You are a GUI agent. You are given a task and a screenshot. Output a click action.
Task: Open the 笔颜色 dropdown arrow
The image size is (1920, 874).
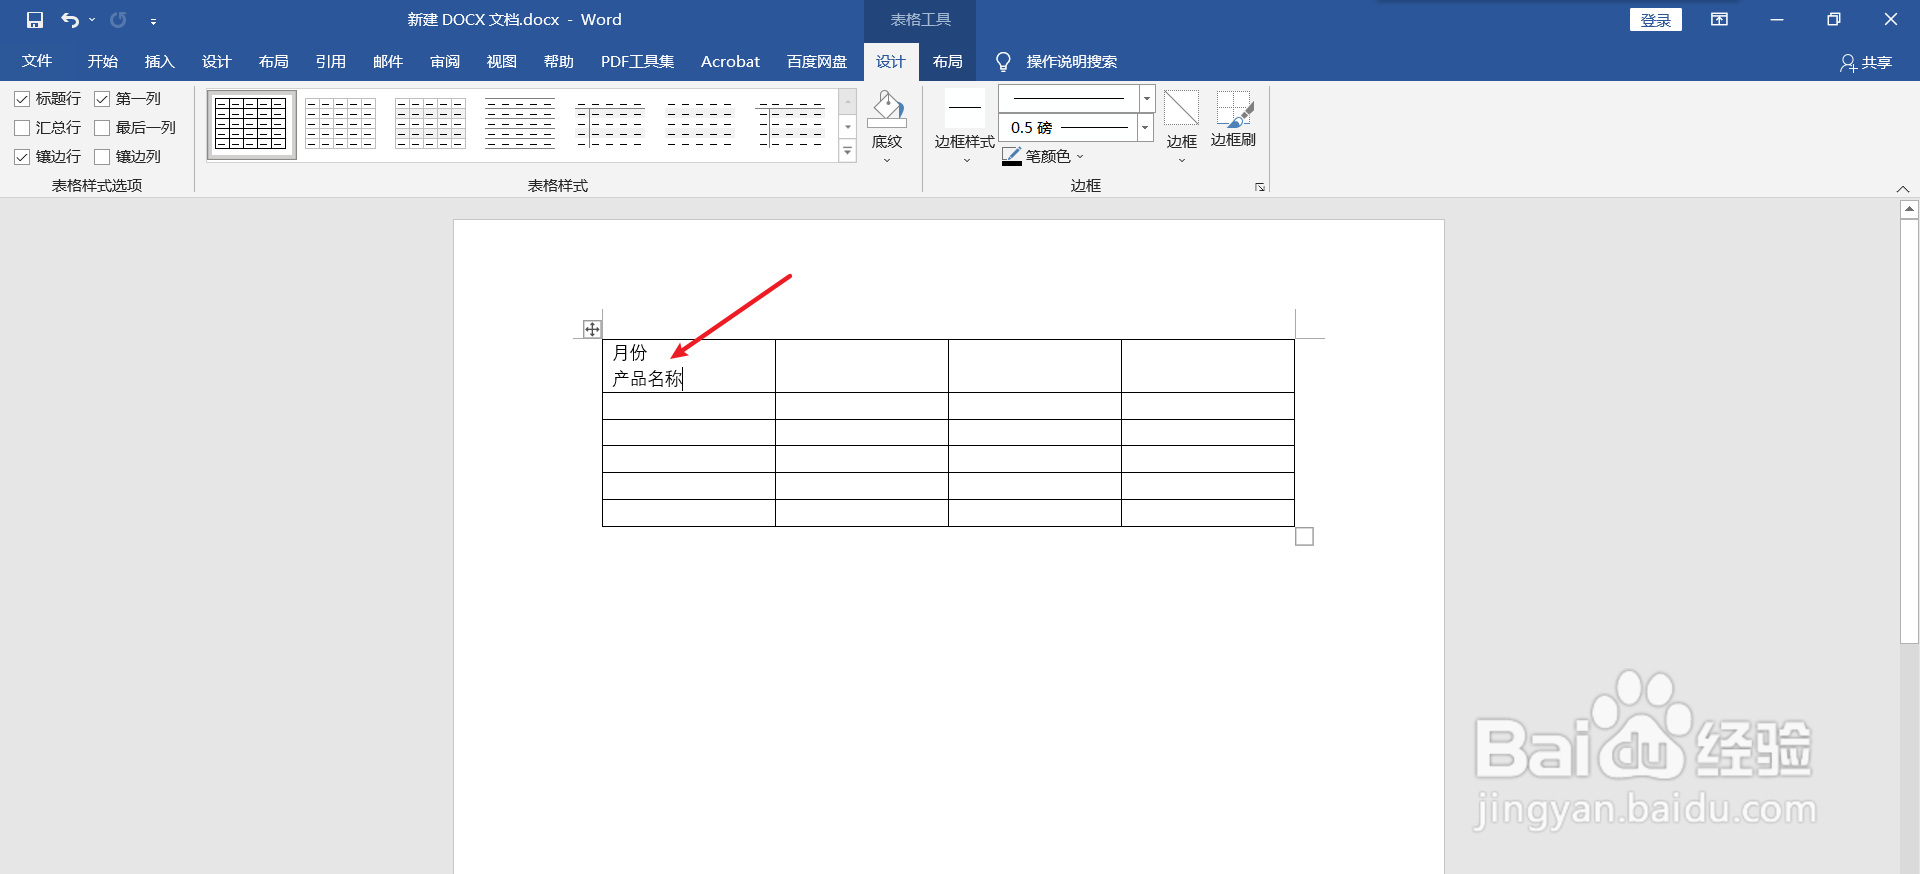click(x=1080, y=157)
